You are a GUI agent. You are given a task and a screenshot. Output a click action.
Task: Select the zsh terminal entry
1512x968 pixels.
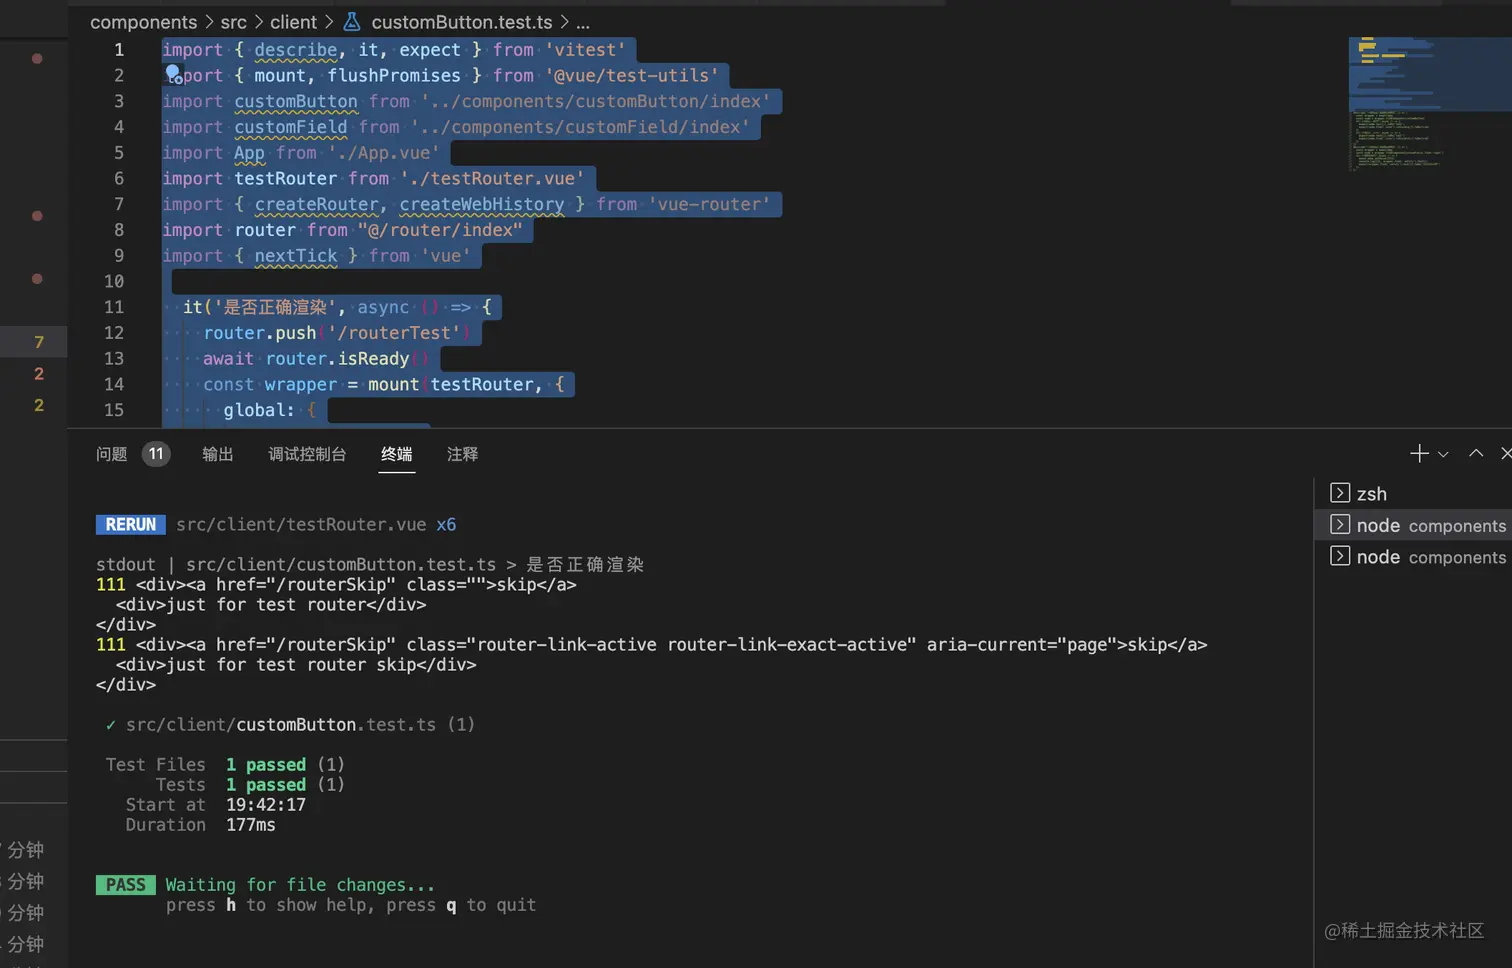click(1413, 493)
